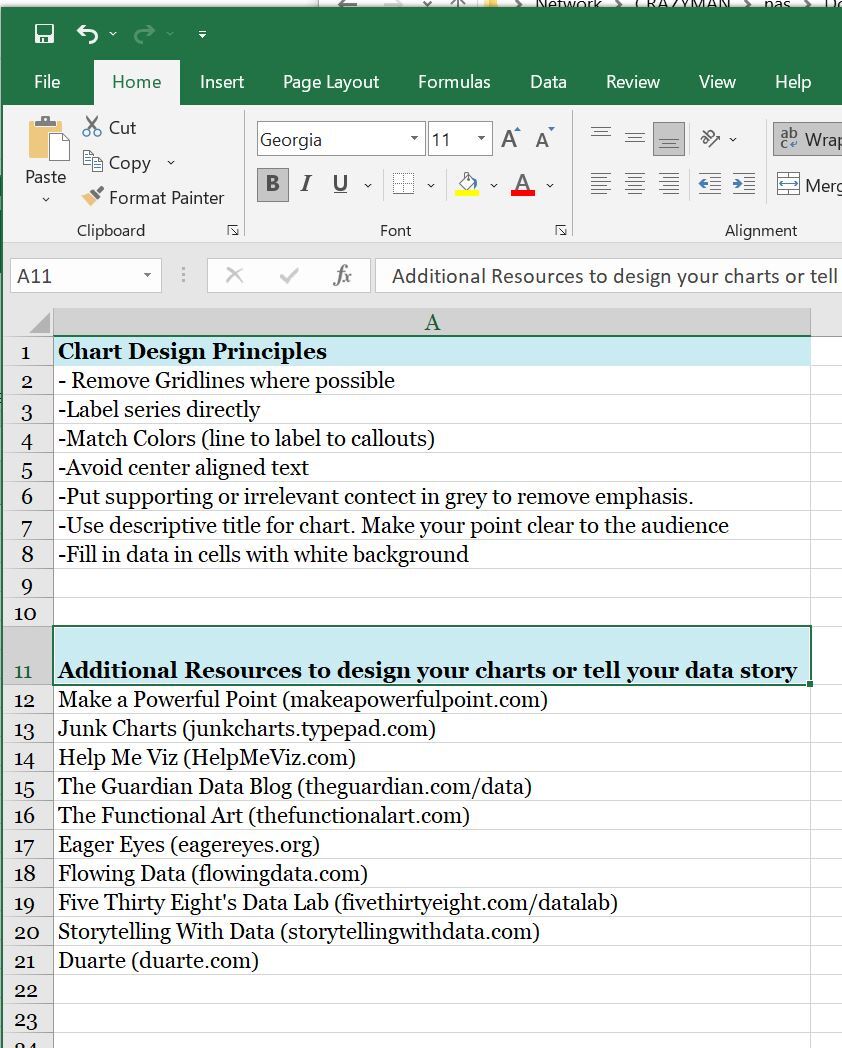Screen dimensions: 842x1048
Task: Open the File tab
Action: 47,82
